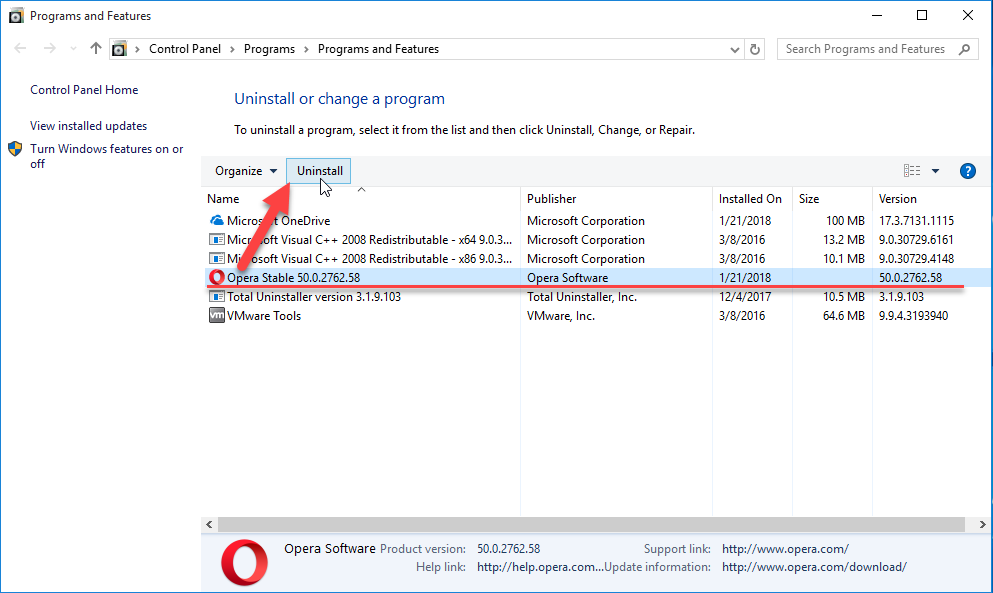Screen dimensions: 993x593
Task: Click the Back navigation arrow
Action: [20, 49]
